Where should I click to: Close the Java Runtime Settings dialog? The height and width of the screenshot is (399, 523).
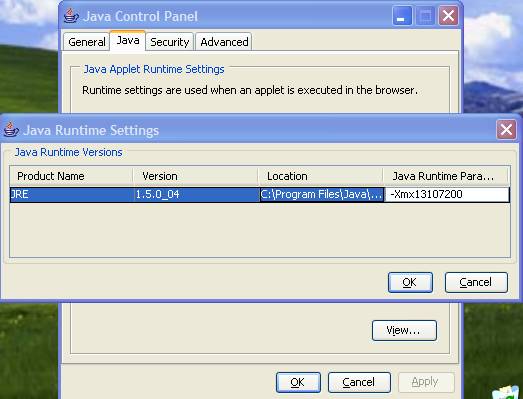506,129
